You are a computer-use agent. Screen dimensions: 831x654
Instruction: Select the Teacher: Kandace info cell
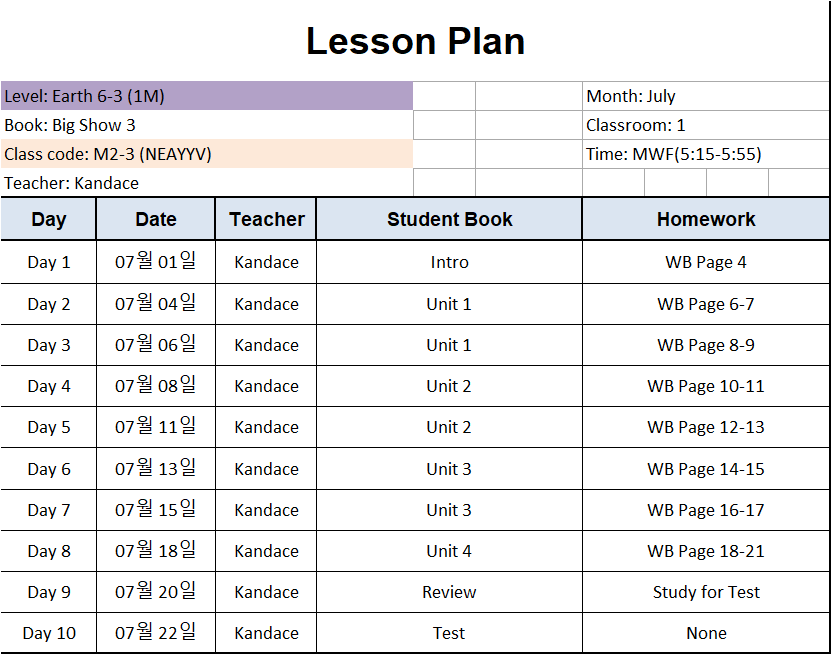tap(207, 183)
